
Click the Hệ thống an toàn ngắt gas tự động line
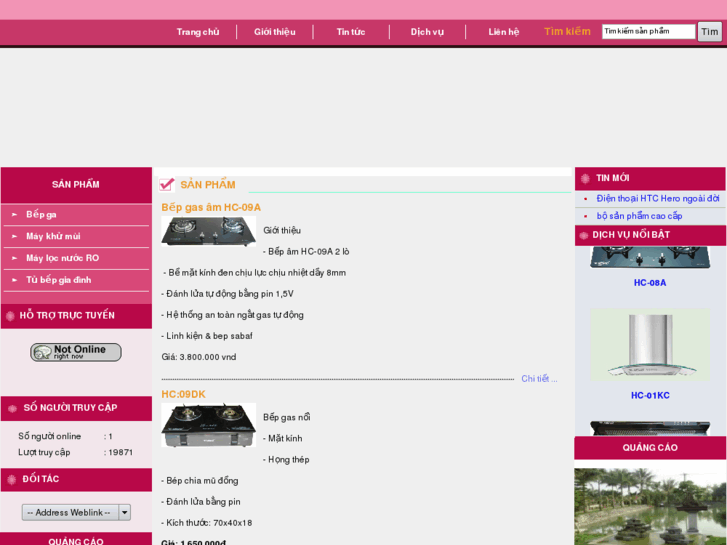pos(232,315)
